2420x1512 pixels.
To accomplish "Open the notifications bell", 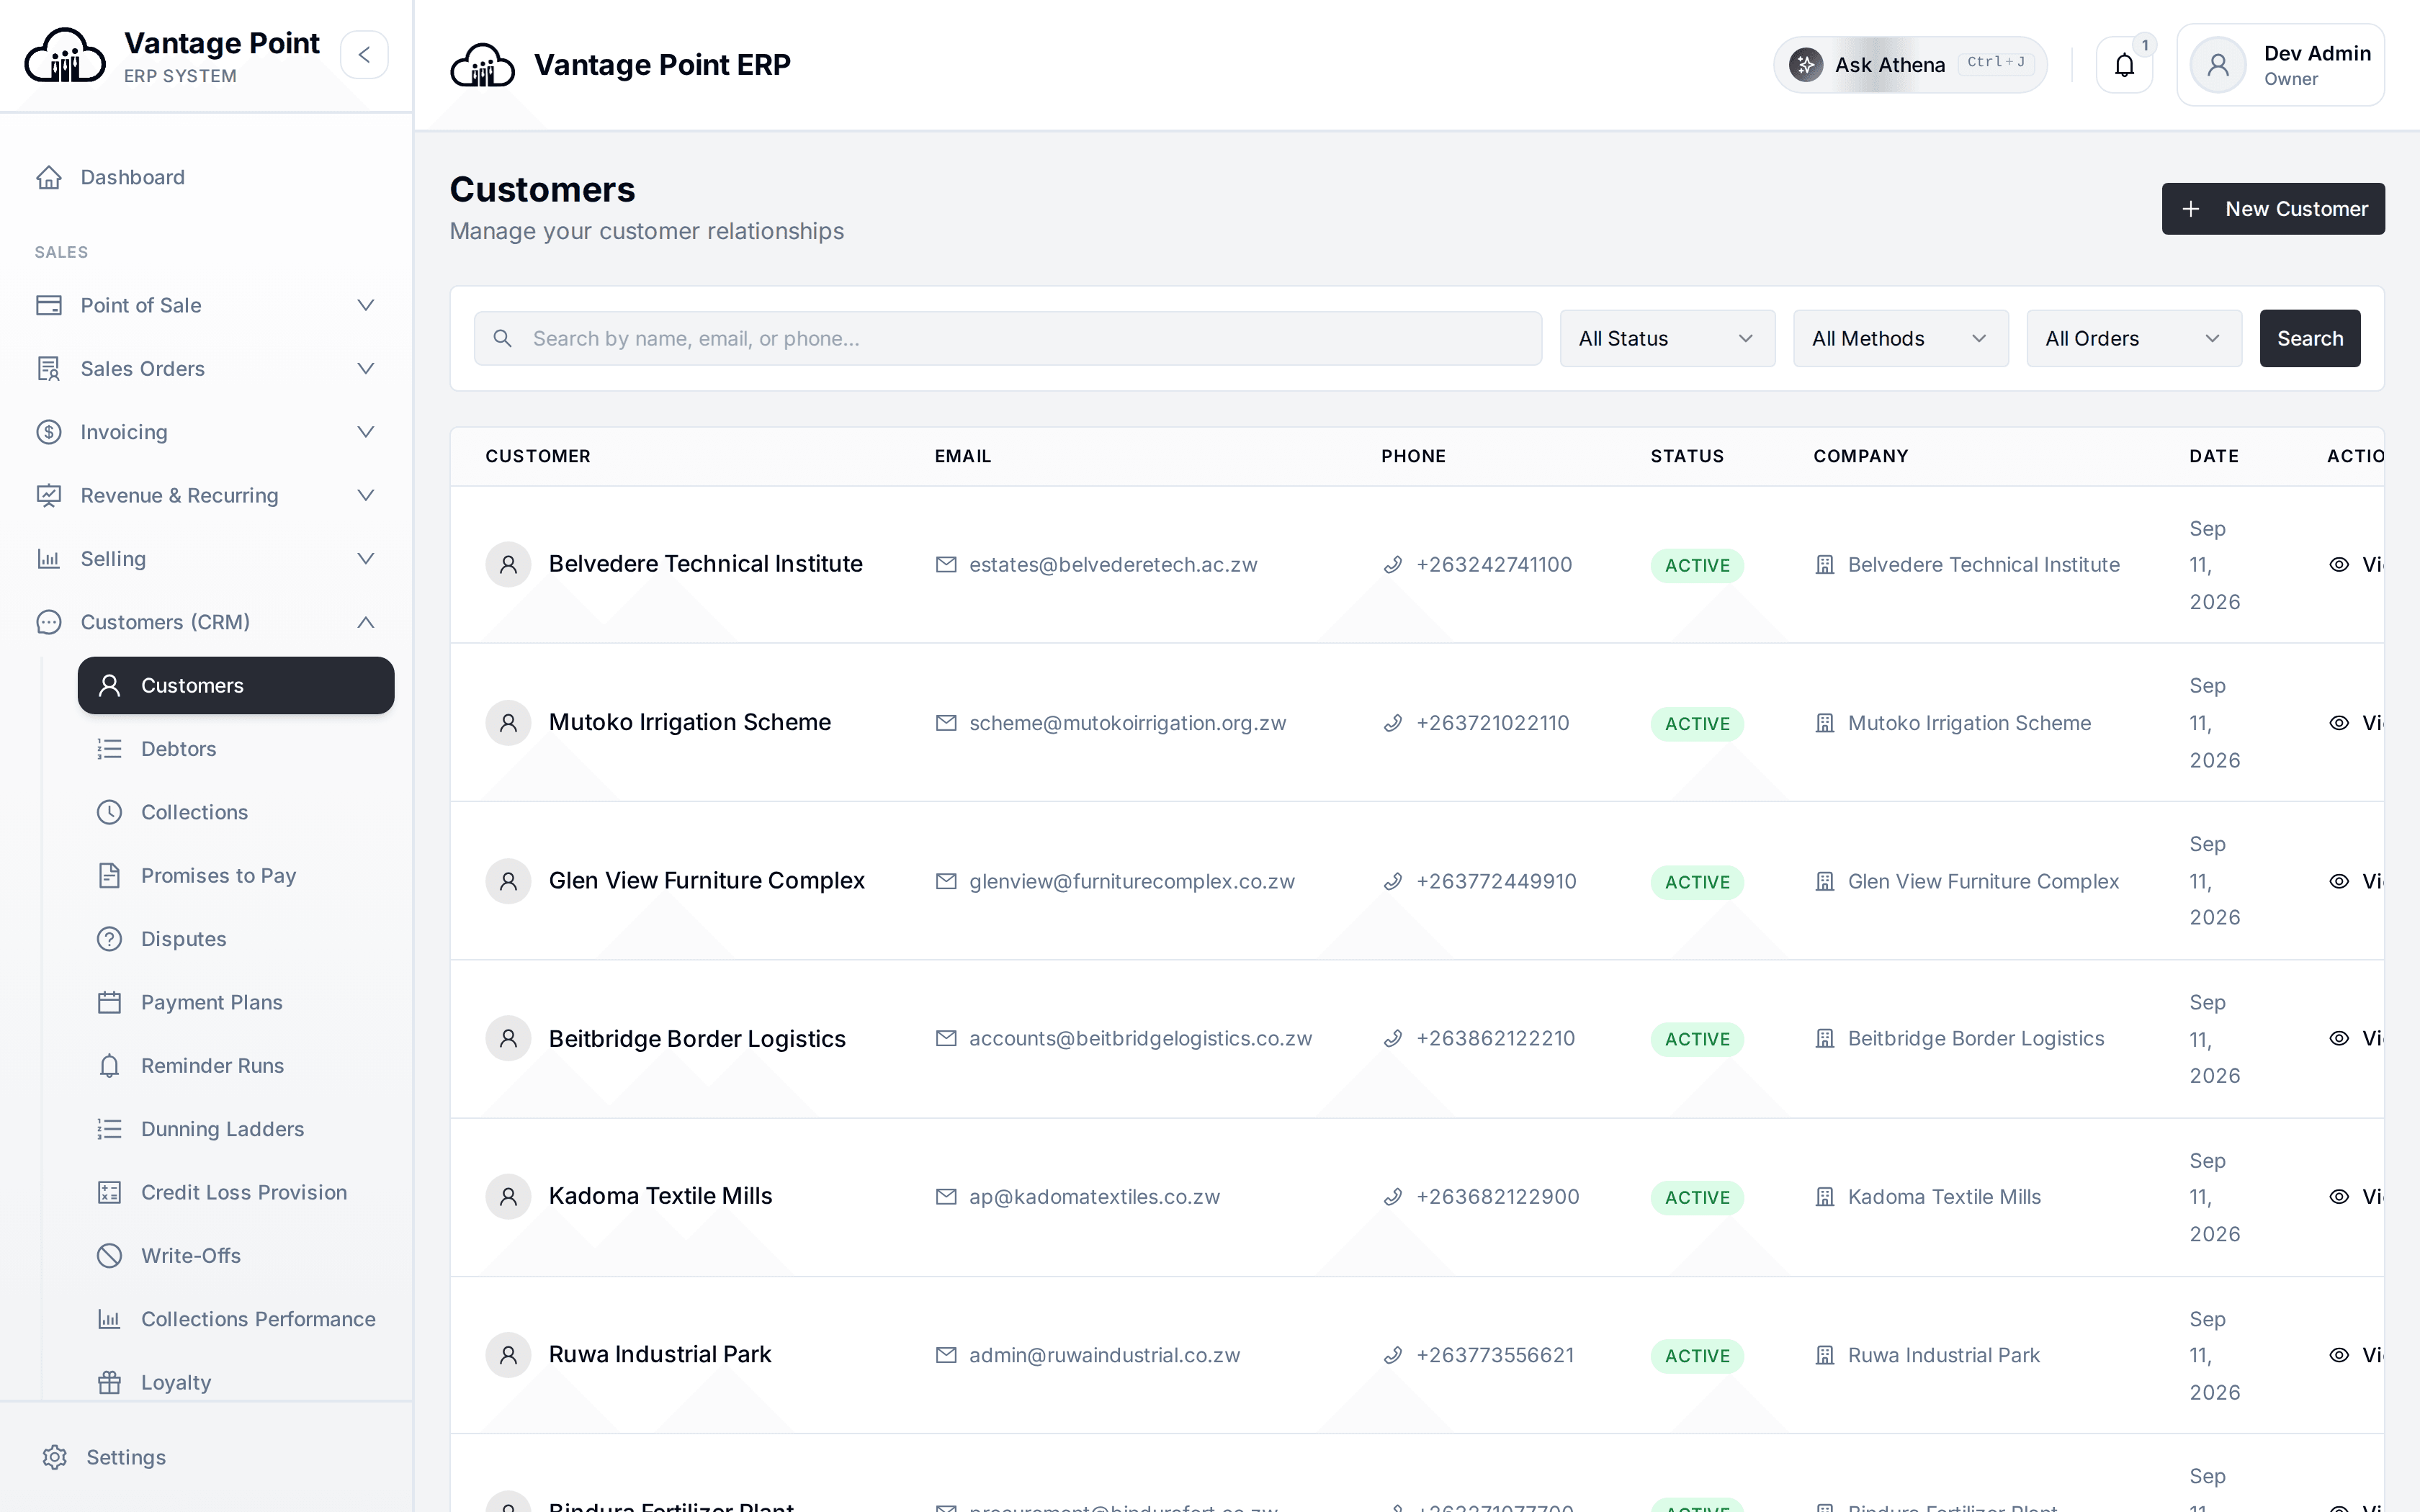I will tap(2124, 65).
